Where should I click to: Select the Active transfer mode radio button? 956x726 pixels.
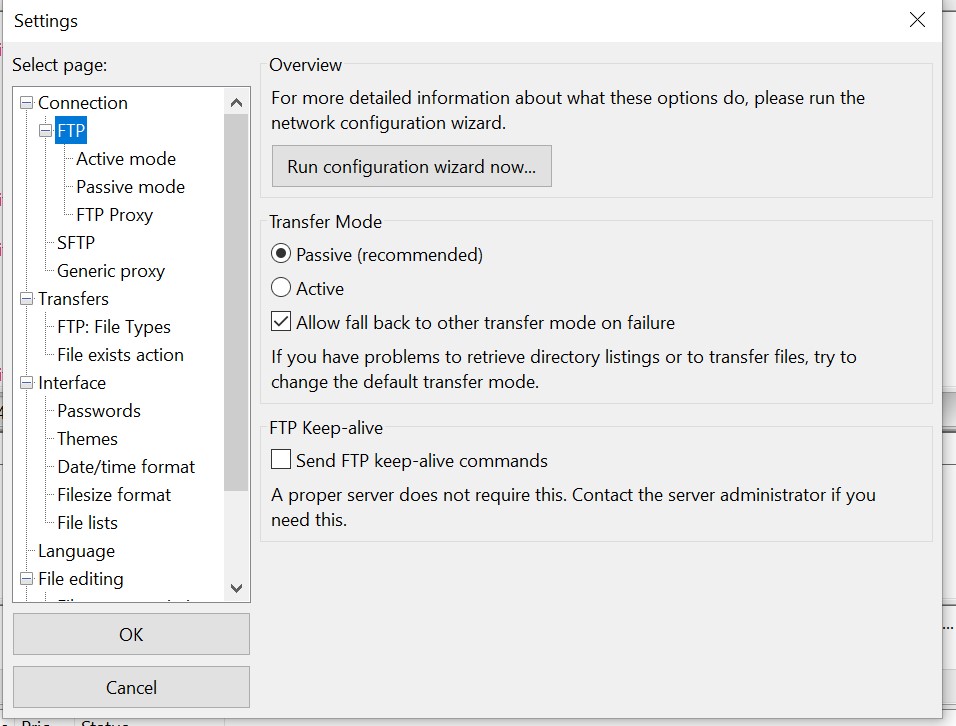click(281, 289)
